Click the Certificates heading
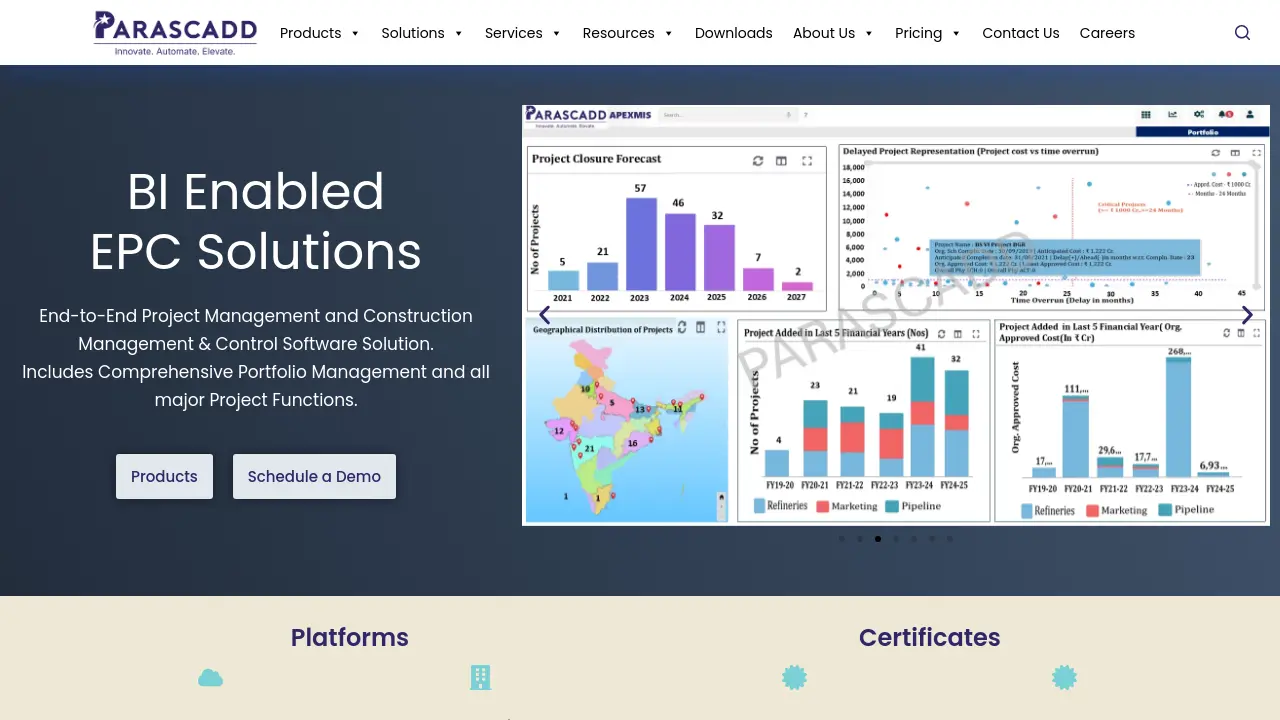This screenshot has height=720, width=1280. (x=929, y=637)
